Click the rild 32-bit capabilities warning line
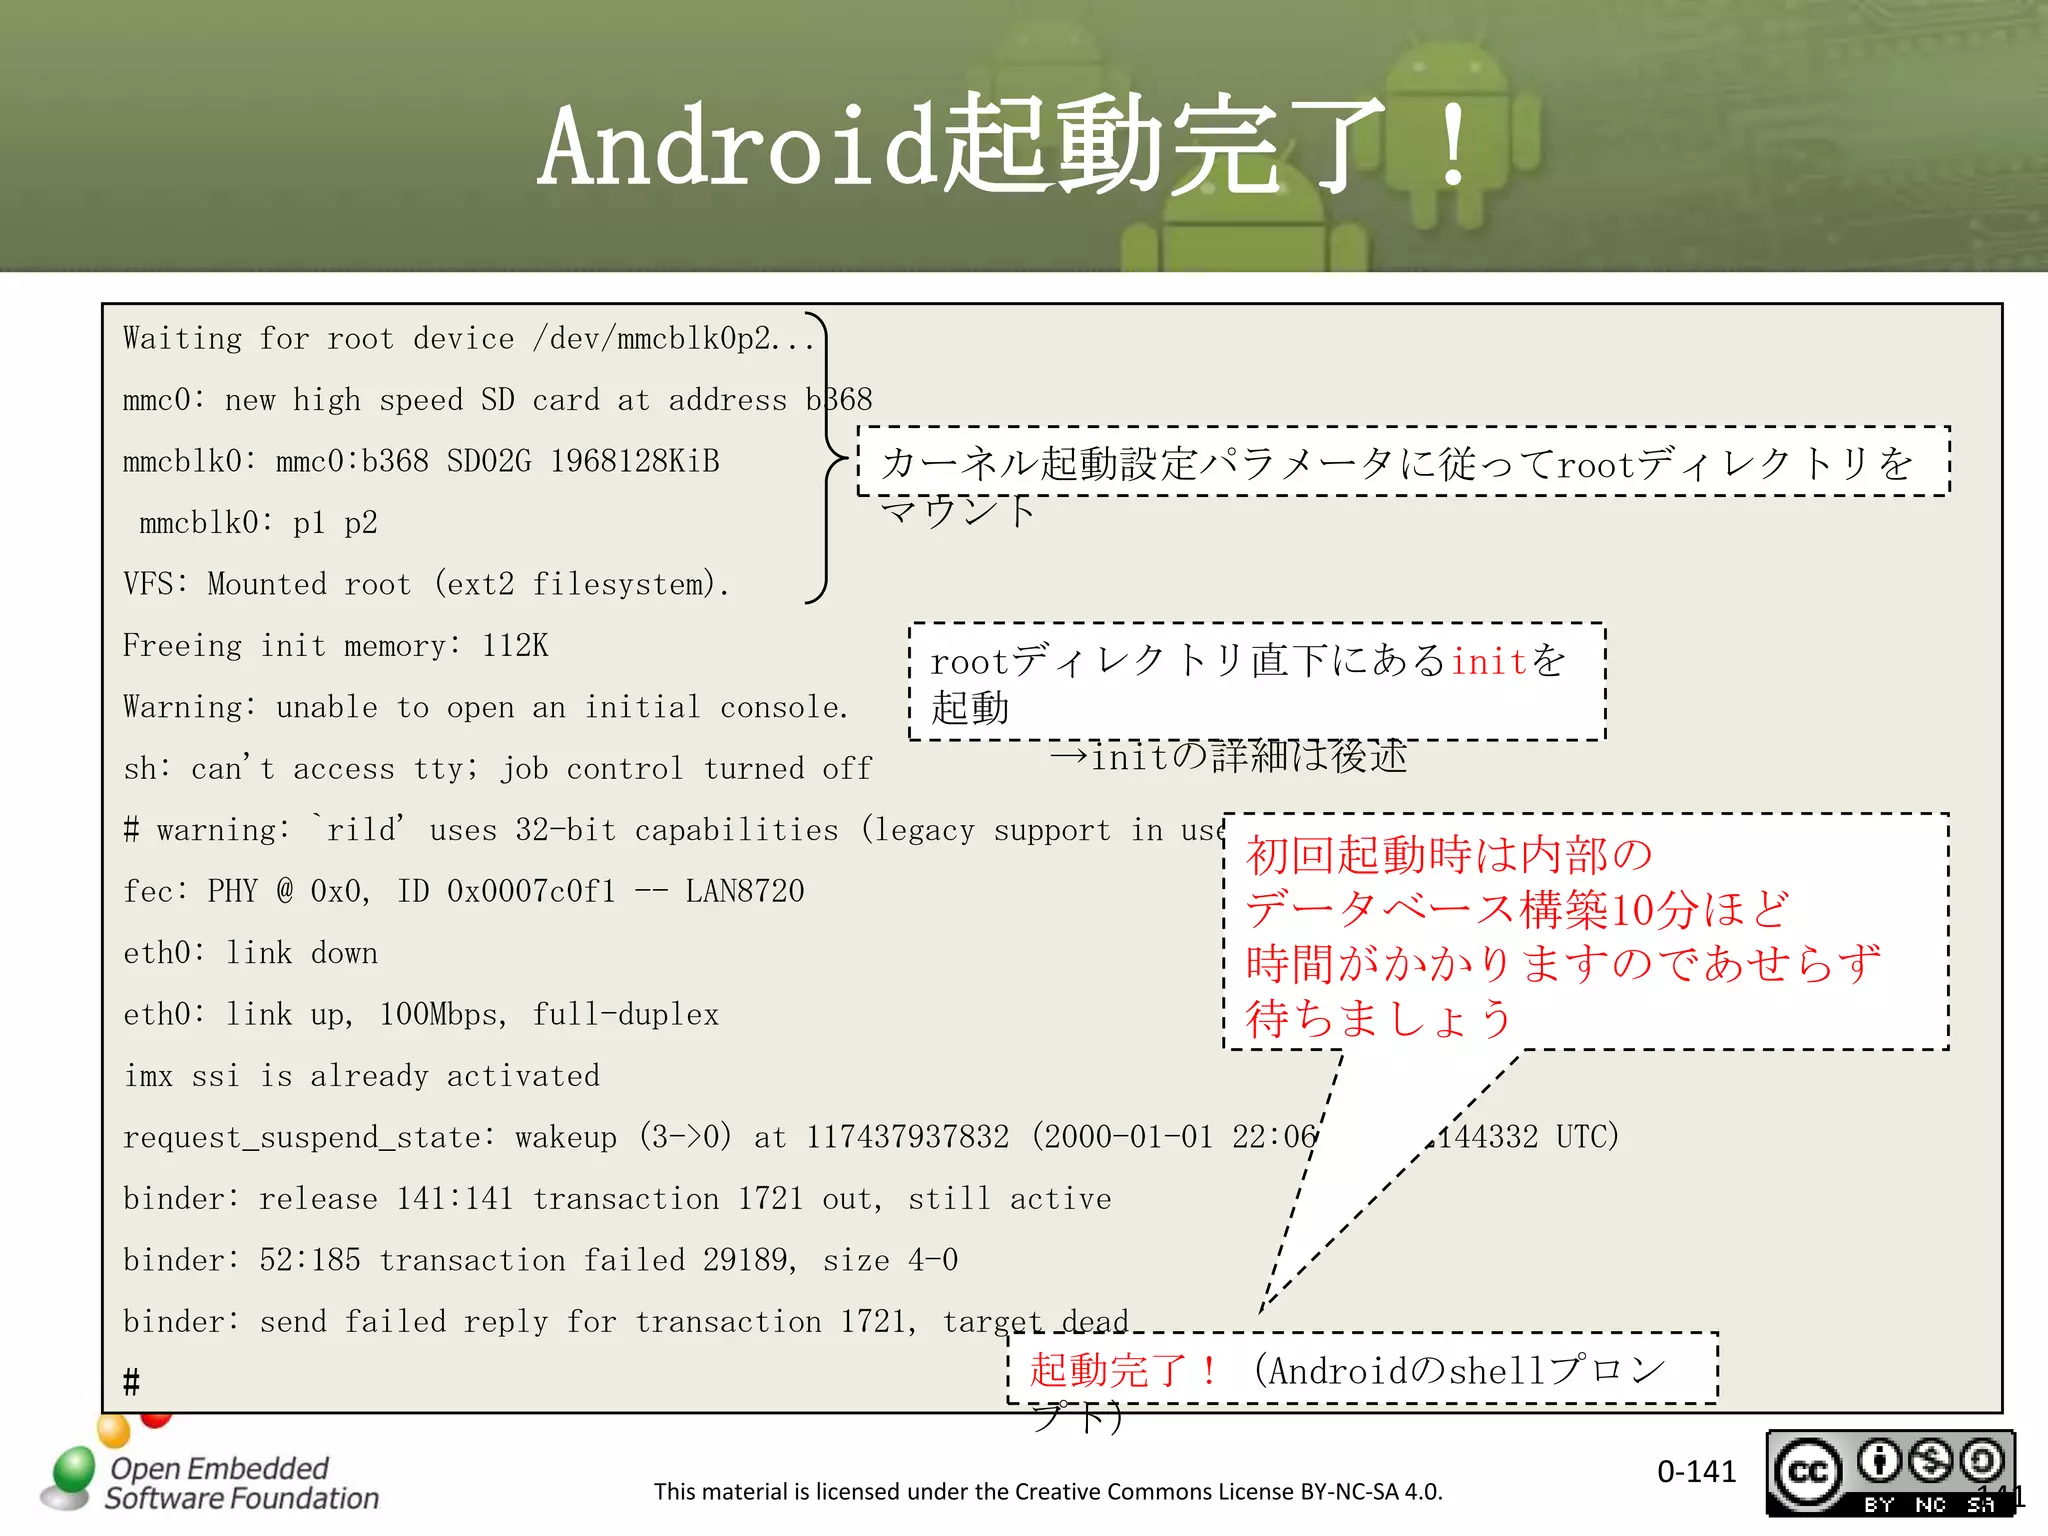This screenshot has height=1536, width=2048. (x=673, y=830)
